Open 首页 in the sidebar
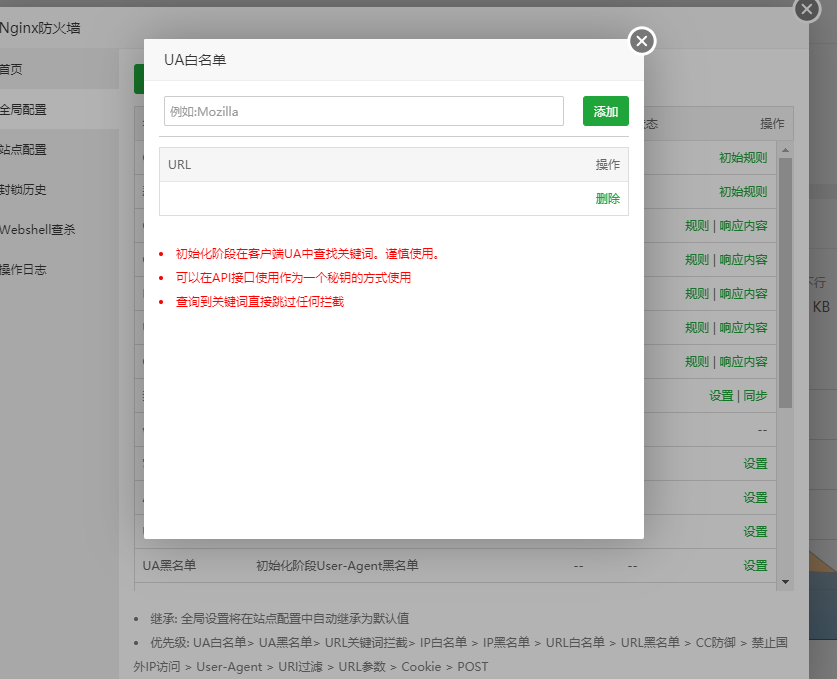Viewport: 837px width, 679px height. [59, 69]
